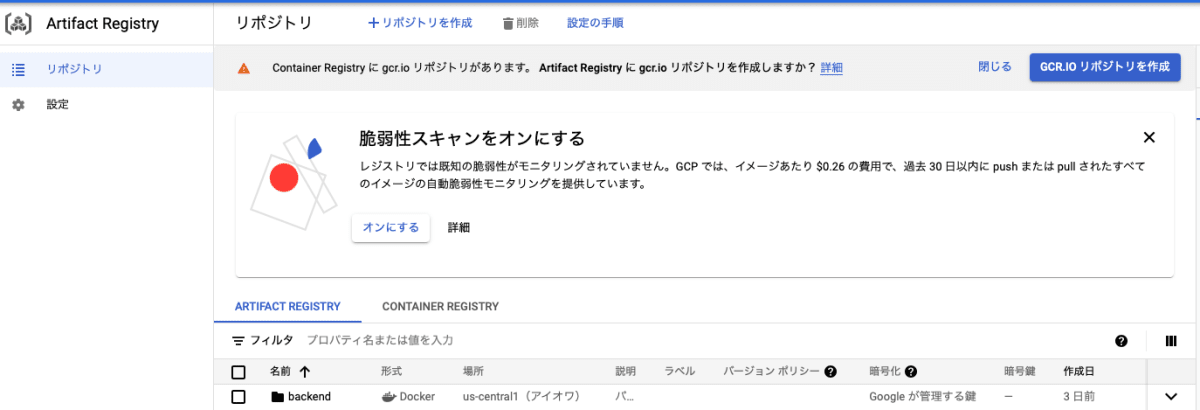Switch to the CONTAINER REGISTRY tab

[x=440, y=306]
